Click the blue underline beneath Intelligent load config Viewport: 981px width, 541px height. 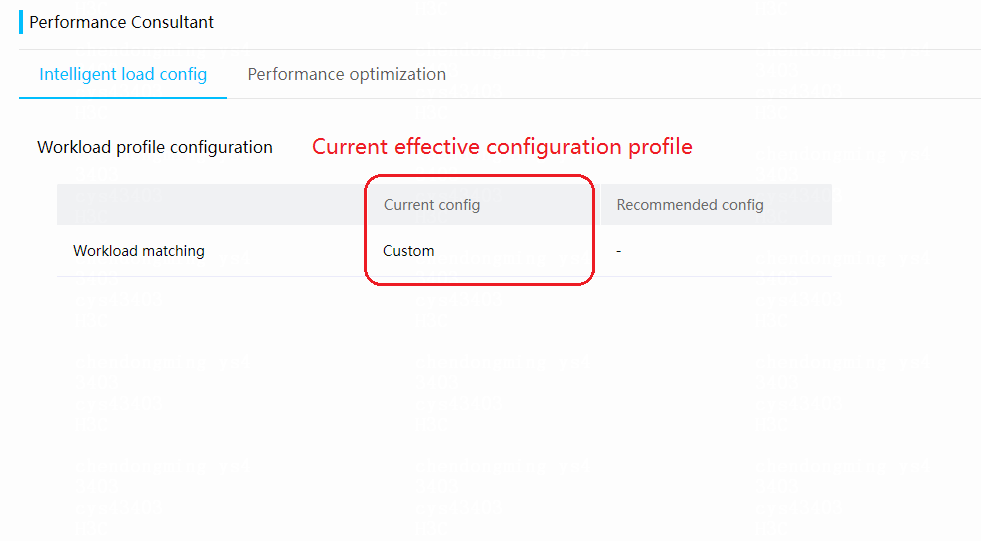[x=123, y=98]
